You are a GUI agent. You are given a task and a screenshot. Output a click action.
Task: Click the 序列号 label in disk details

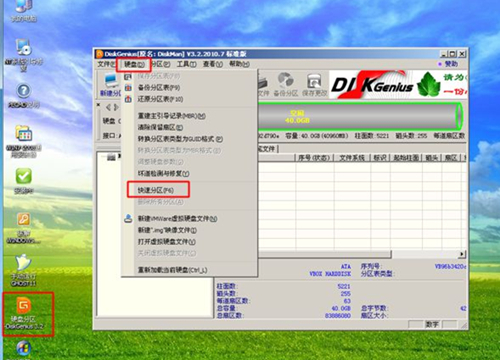[371, 266]
